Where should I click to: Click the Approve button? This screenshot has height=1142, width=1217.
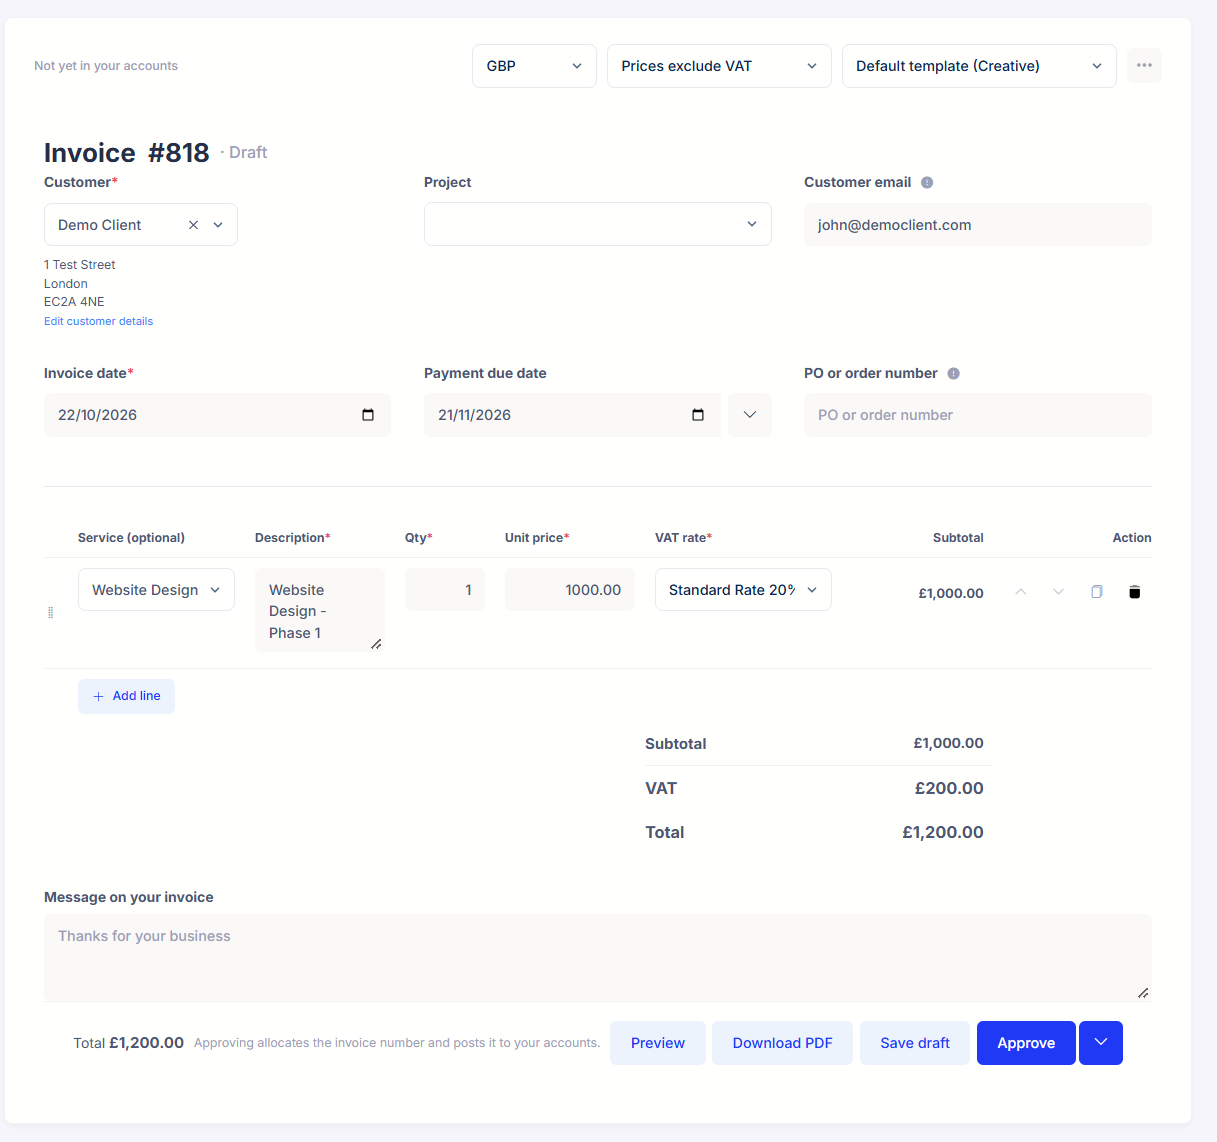click(1026, 1043)
